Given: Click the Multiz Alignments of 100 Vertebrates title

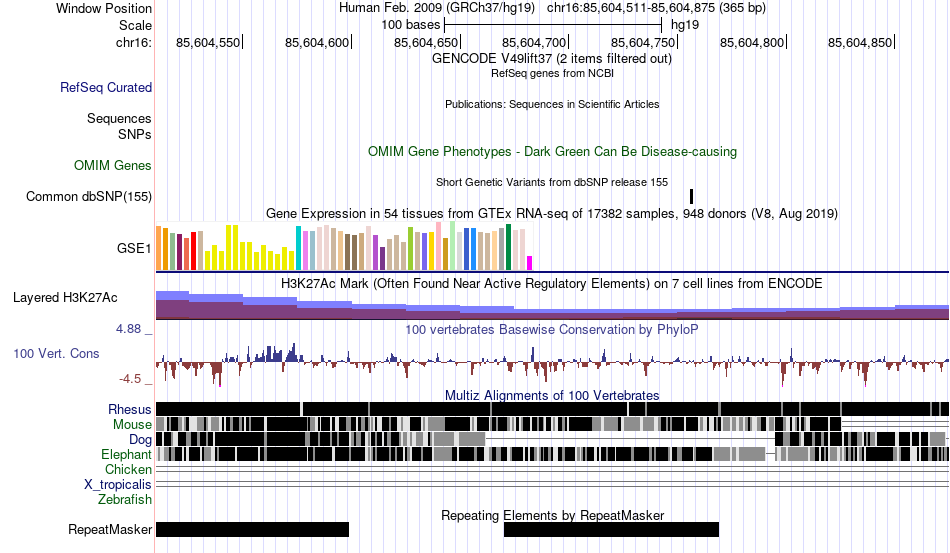Looking at the screenshot, I should tap(552, 396).
